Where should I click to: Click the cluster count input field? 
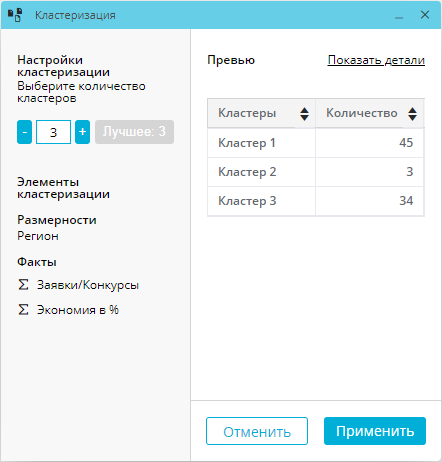tap(53, 132)
